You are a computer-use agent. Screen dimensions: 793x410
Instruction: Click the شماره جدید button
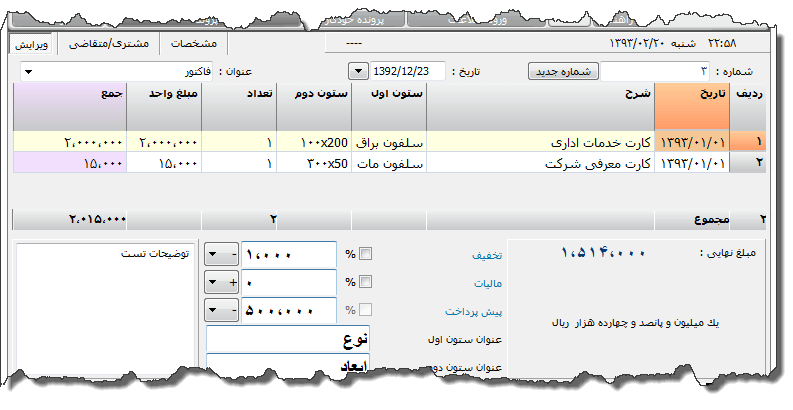tap(563, 72)
